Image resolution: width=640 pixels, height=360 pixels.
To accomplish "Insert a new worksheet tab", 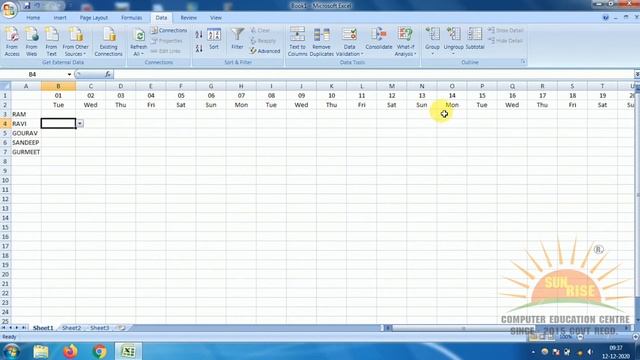I will pyautogui.click(x=121, y=328).
